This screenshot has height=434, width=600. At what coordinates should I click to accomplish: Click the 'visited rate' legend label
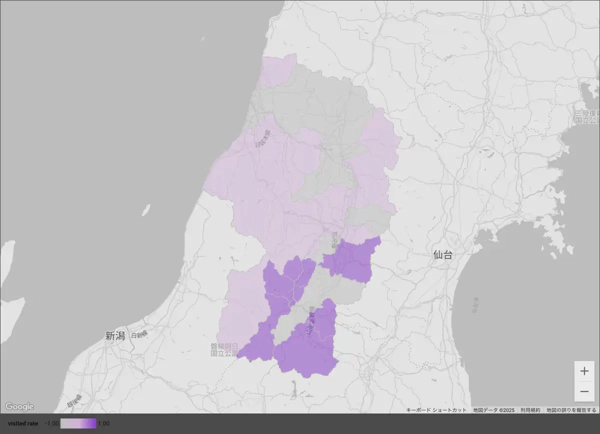[23, 424]
